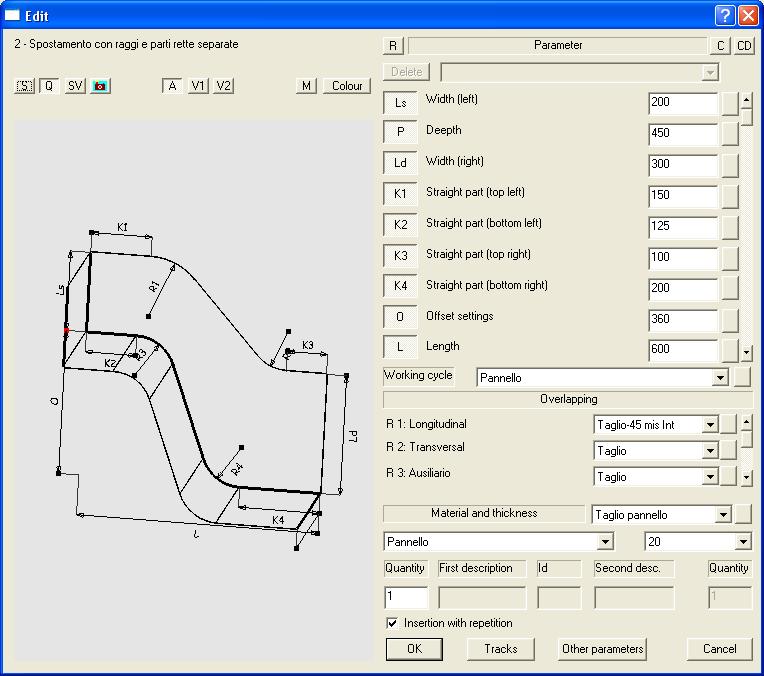Switch to the V1 view
The image size is (764, 676).
198,86
